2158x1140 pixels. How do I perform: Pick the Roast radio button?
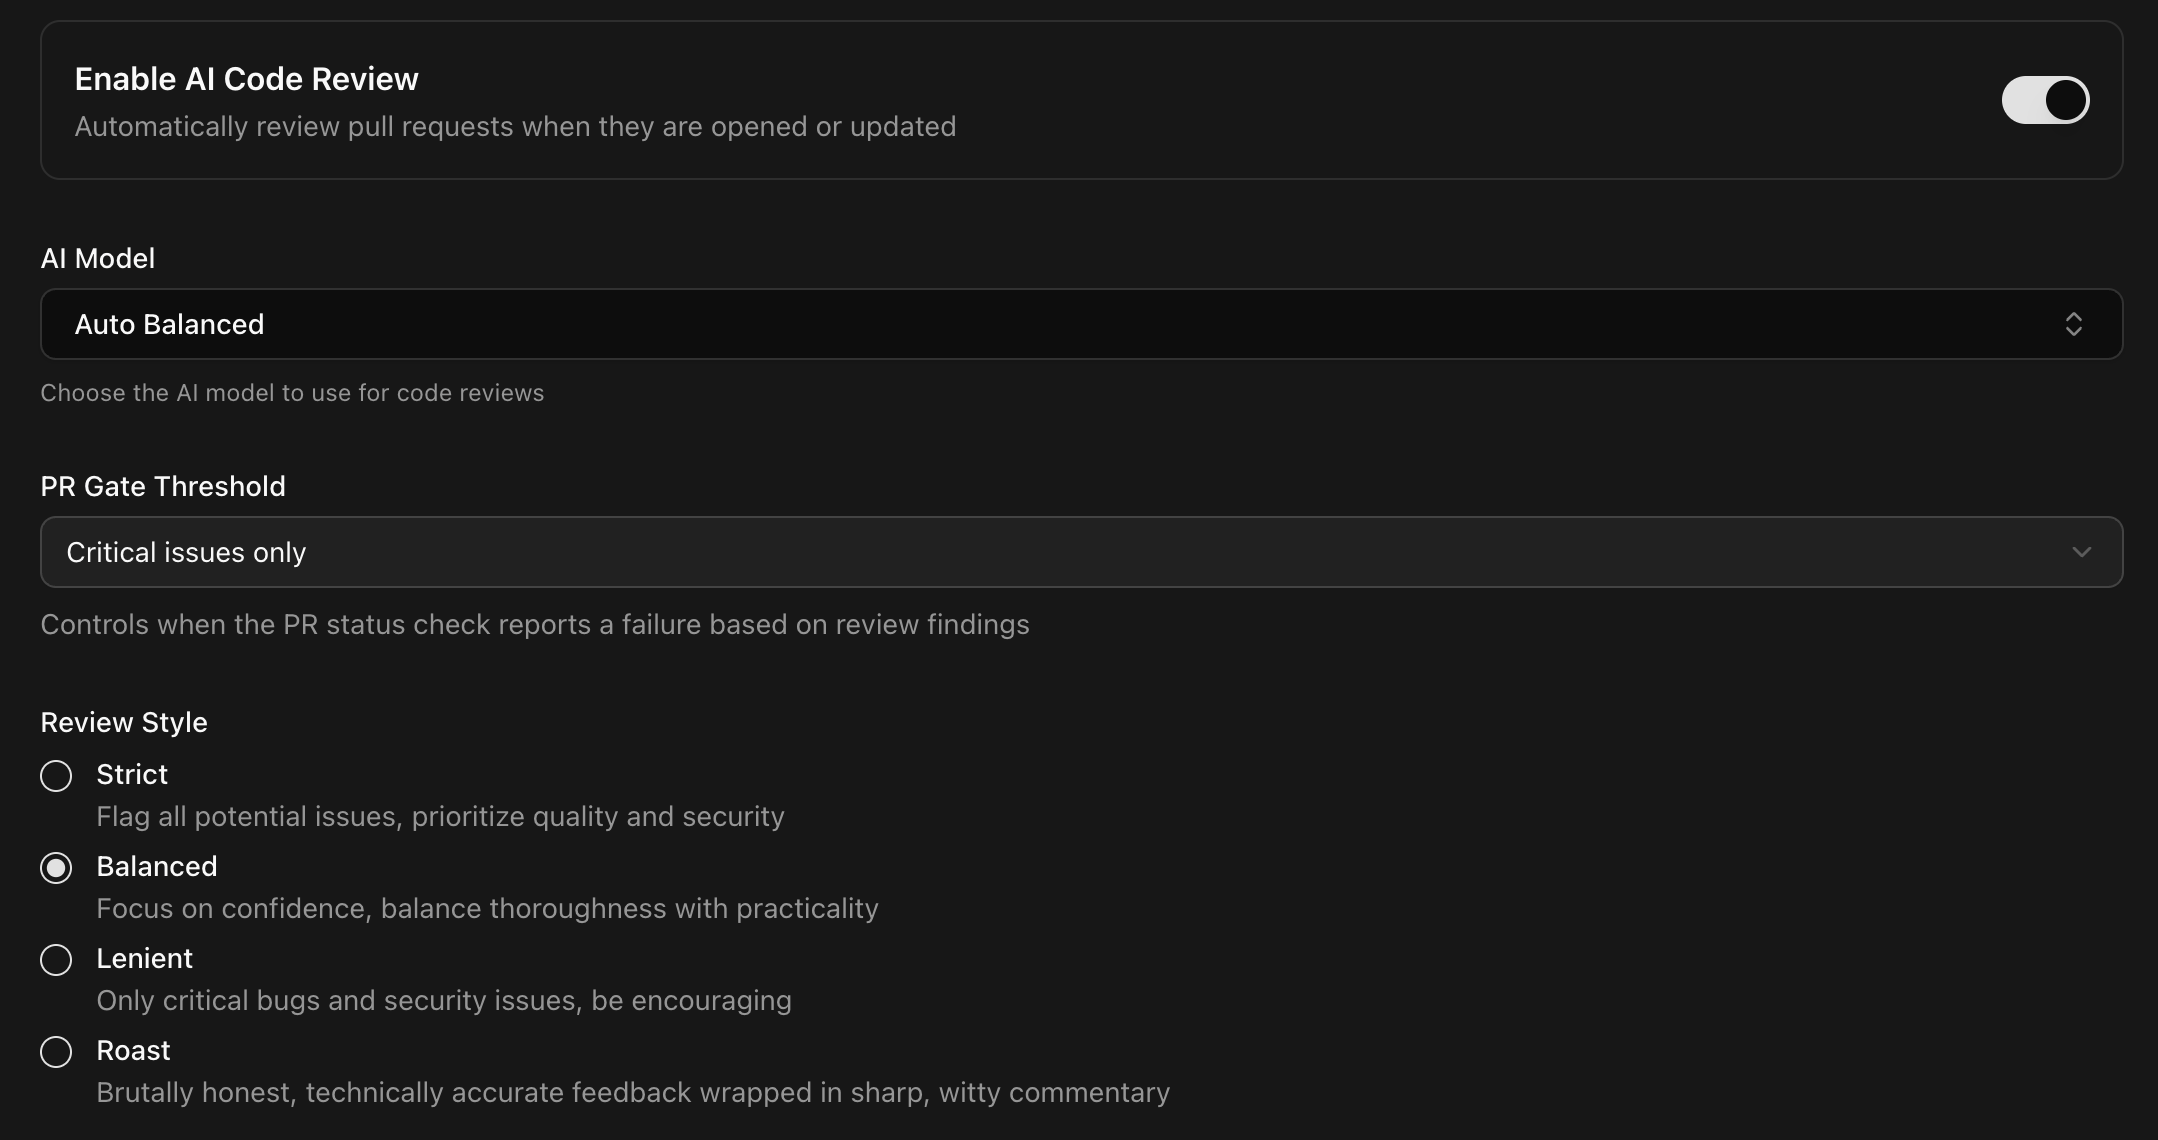56,1052
